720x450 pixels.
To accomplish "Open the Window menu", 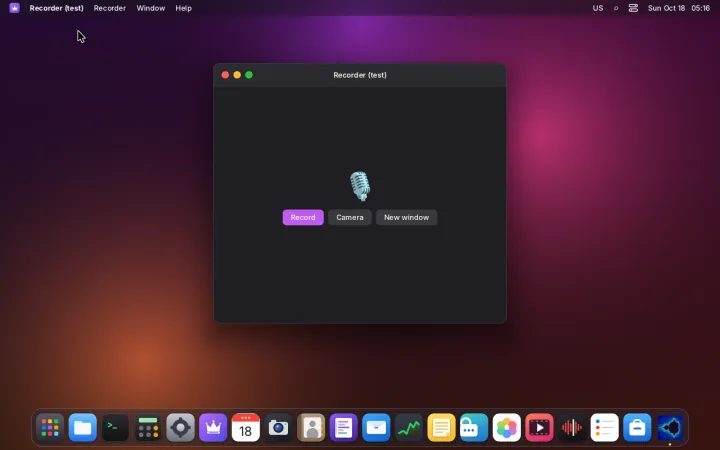I will pyautogui.click(x=151, y=8).
